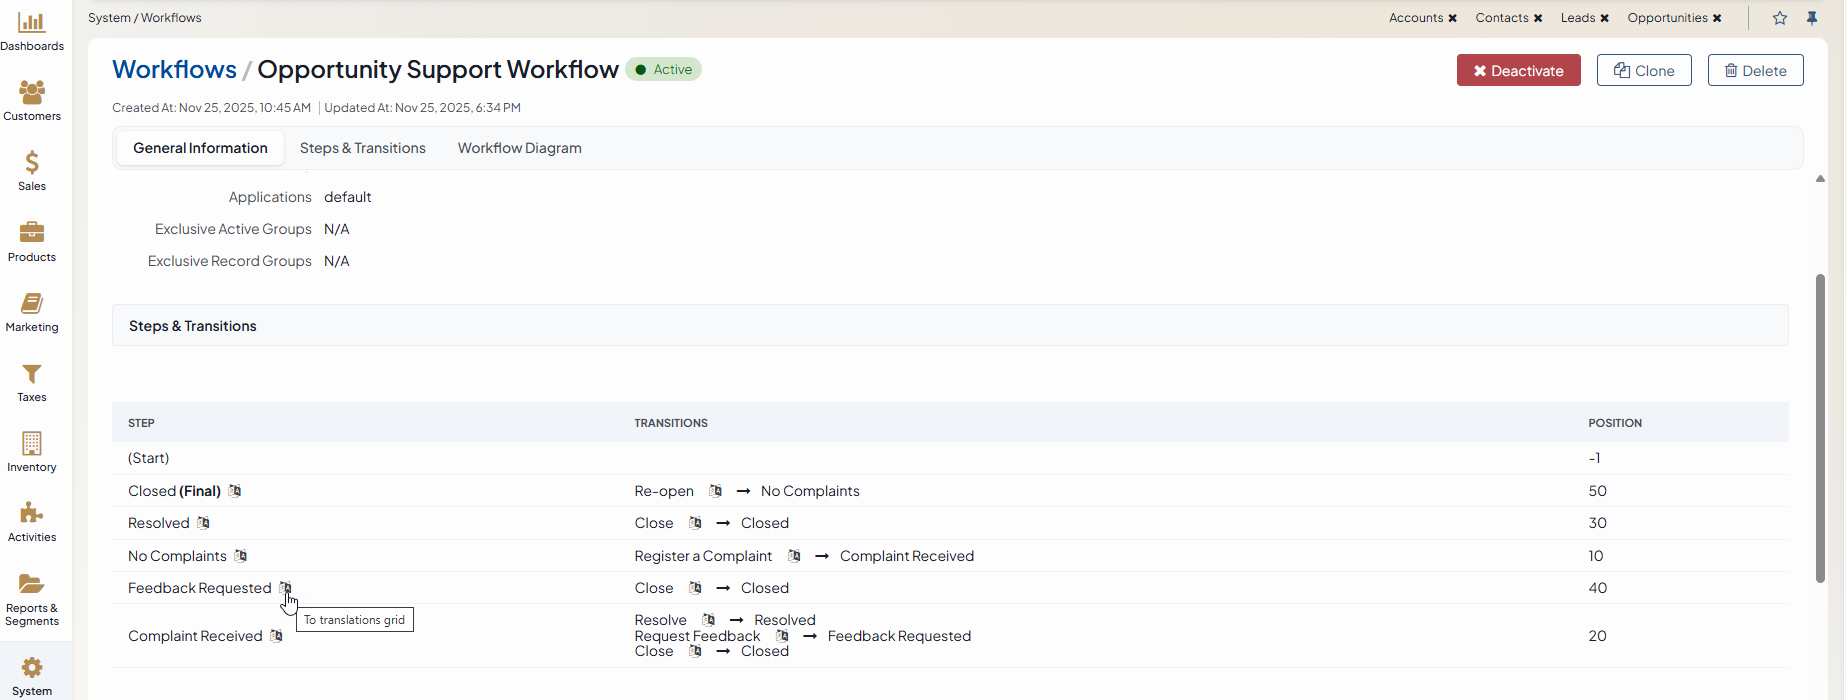Screen dimensions: 1846x700
Task: Mark page as favorite with star icon
Action: click(1780, 18)
